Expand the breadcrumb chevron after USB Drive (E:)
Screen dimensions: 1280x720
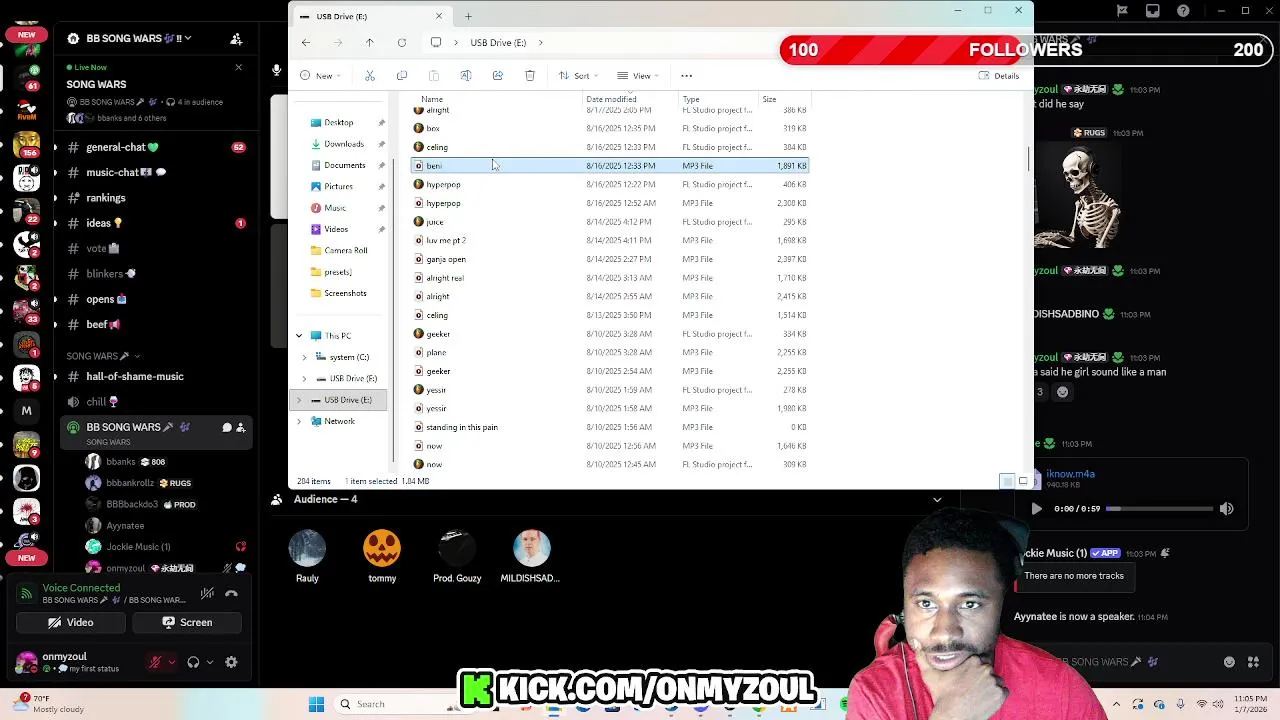coord(541,43)
